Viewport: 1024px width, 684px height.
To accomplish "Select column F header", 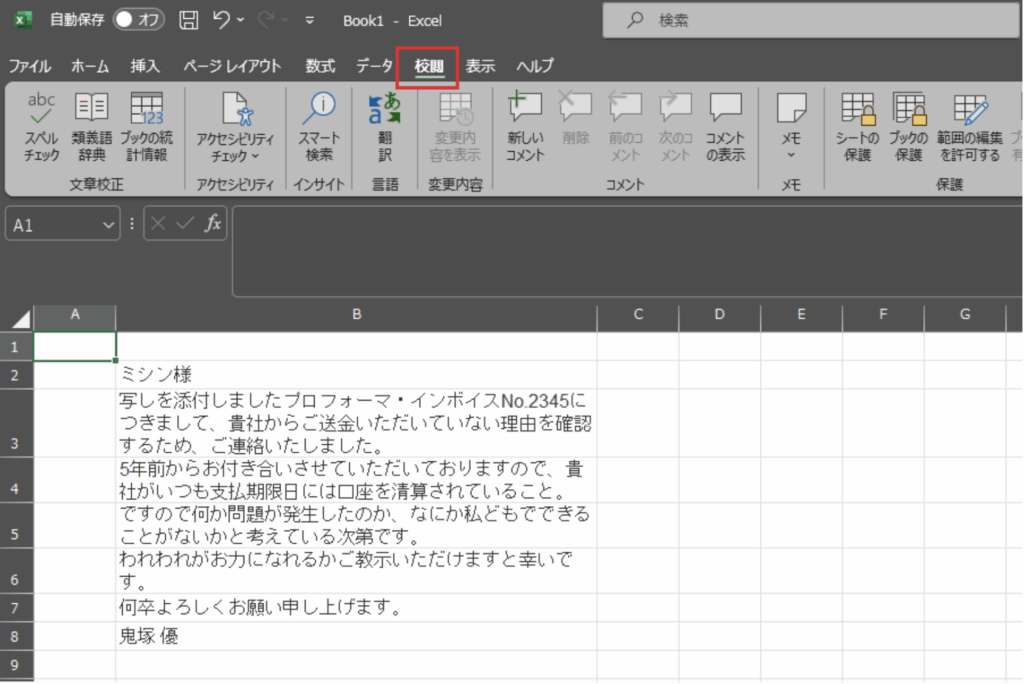I will 883,316.
